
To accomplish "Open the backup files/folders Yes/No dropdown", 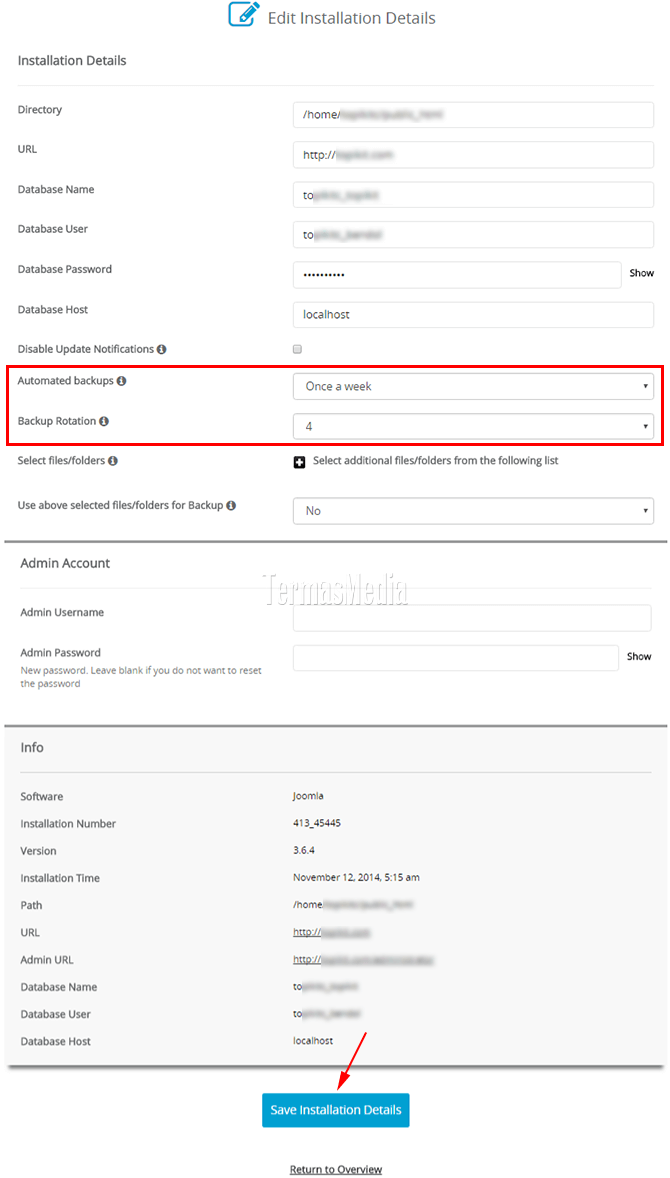I will tap(472, 511).
